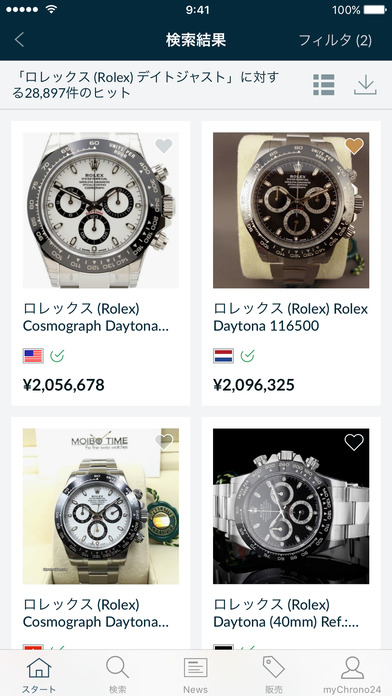Open white-dial Daytona photo priced ¥2,056,678
The height and width of the screenshot is (696, 392).
101,210
